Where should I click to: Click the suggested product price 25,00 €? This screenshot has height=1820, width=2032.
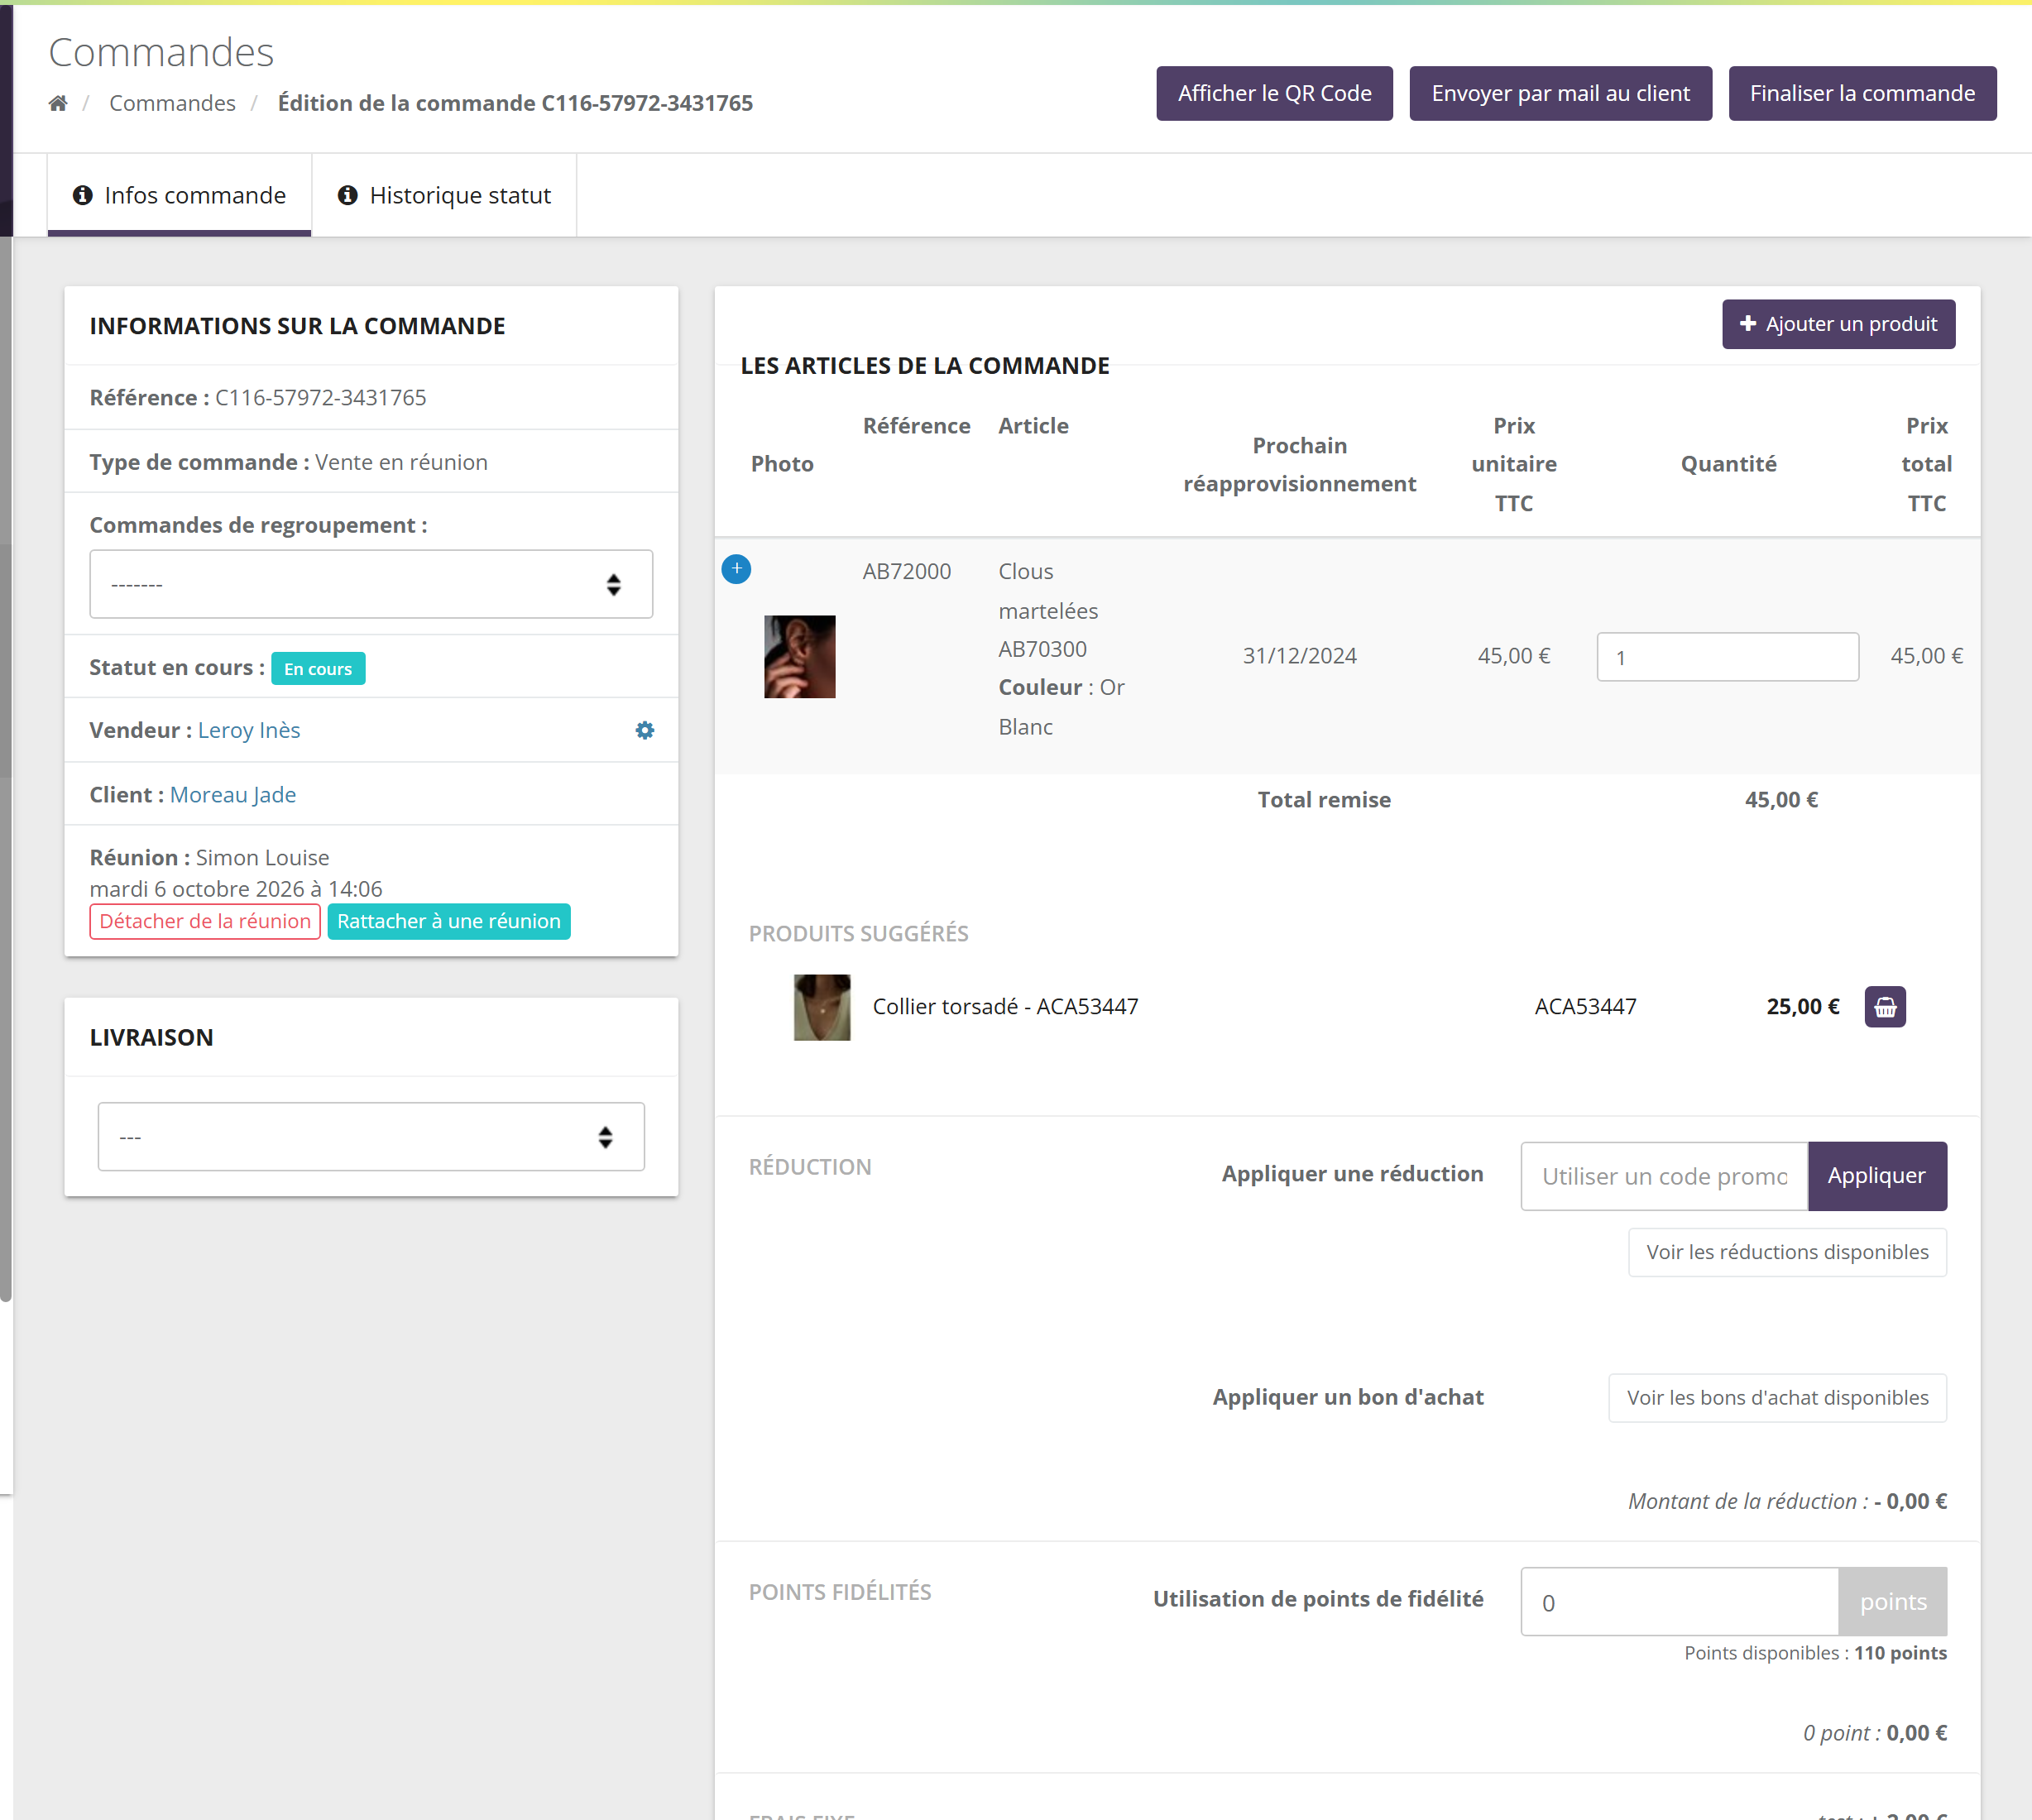tap(1803, 1007)
